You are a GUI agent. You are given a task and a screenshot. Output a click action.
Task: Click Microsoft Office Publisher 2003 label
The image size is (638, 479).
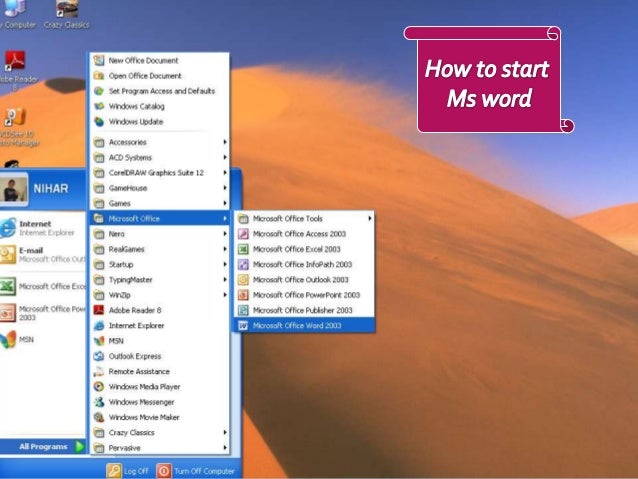click(302, 310)
